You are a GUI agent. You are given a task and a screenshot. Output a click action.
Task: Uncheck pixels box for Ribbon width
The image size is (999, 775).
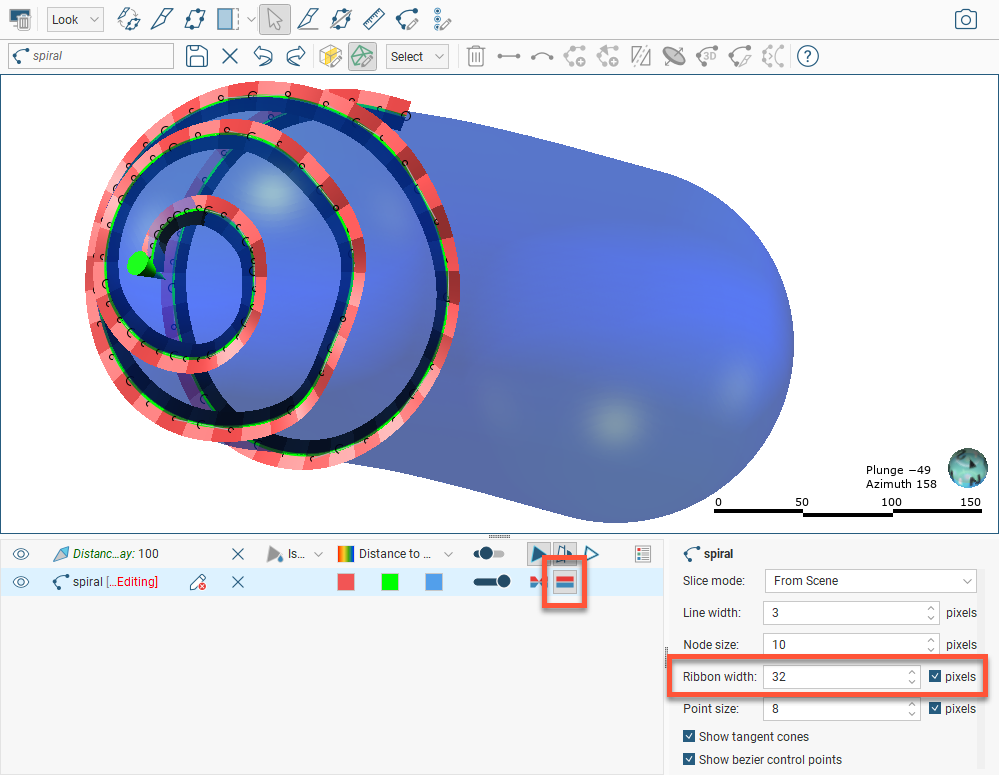pos(935,677)
